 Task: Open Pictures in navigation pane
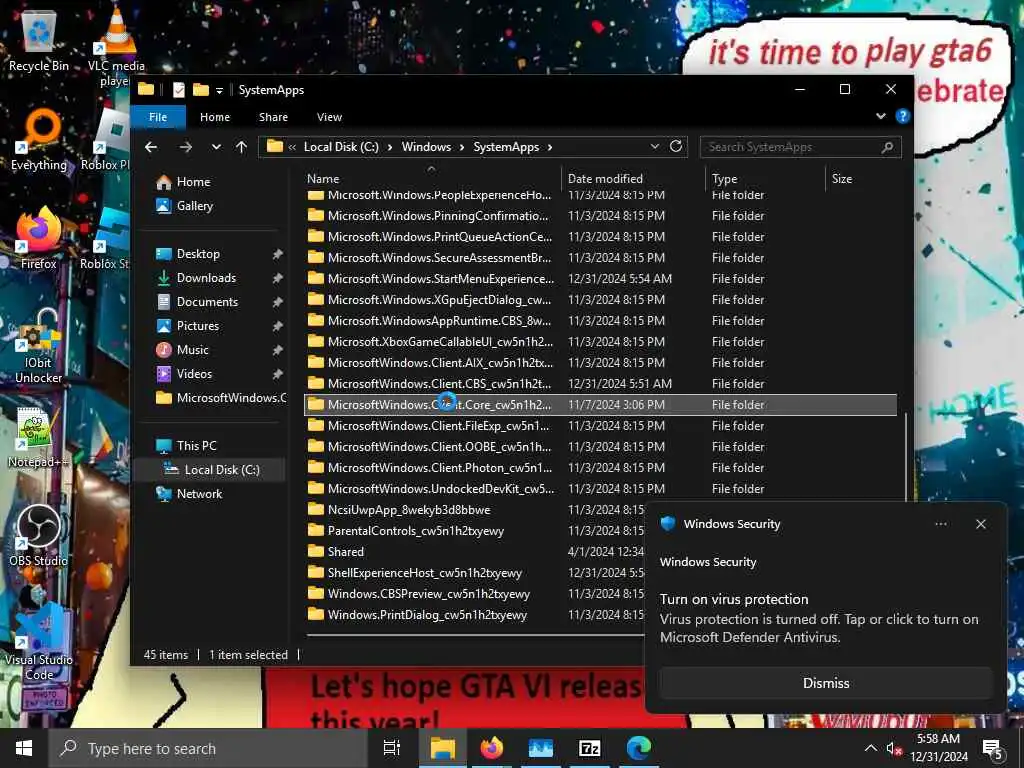coord(198,325)
